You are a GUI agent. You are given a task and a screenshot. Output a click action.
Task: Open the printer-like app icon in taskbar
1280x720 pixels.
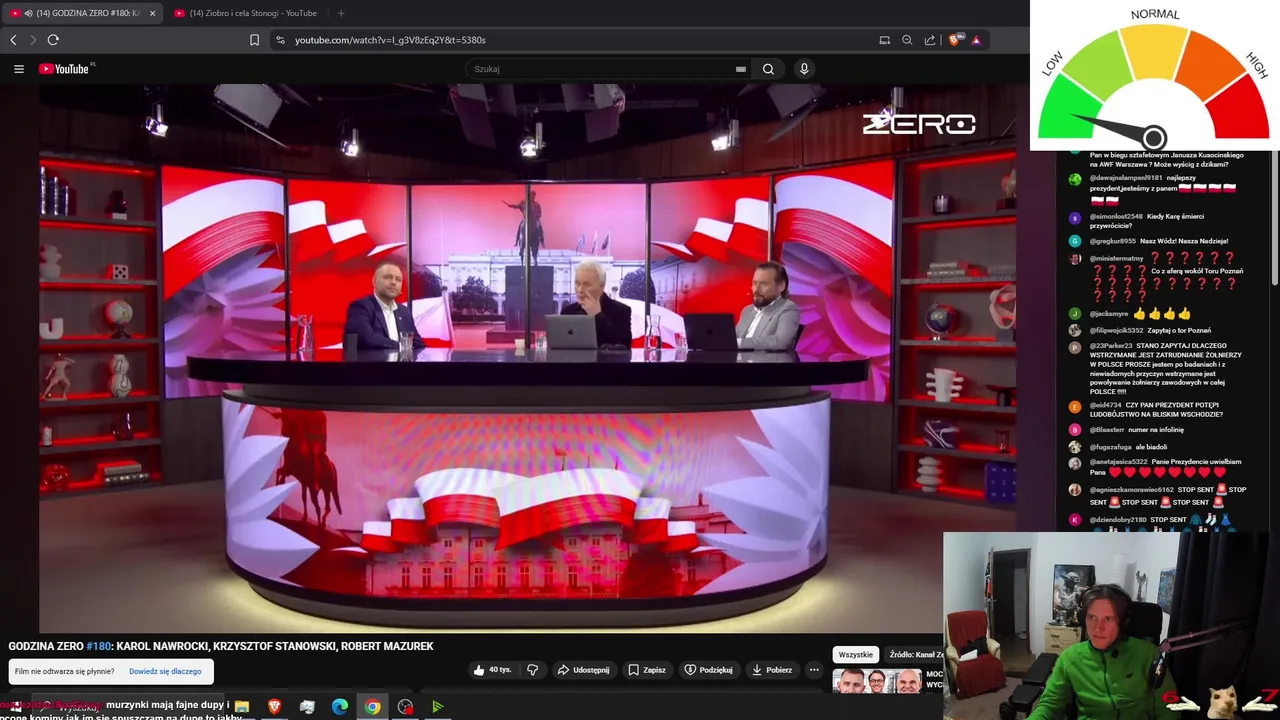click(307, 707)
